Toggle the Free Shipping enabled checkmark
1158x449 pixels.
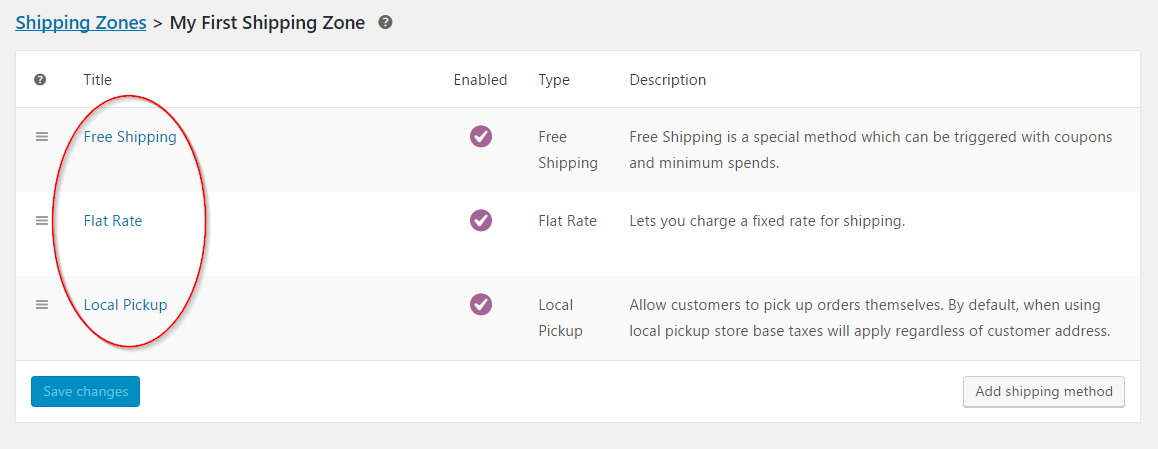[x=480, y=137]
